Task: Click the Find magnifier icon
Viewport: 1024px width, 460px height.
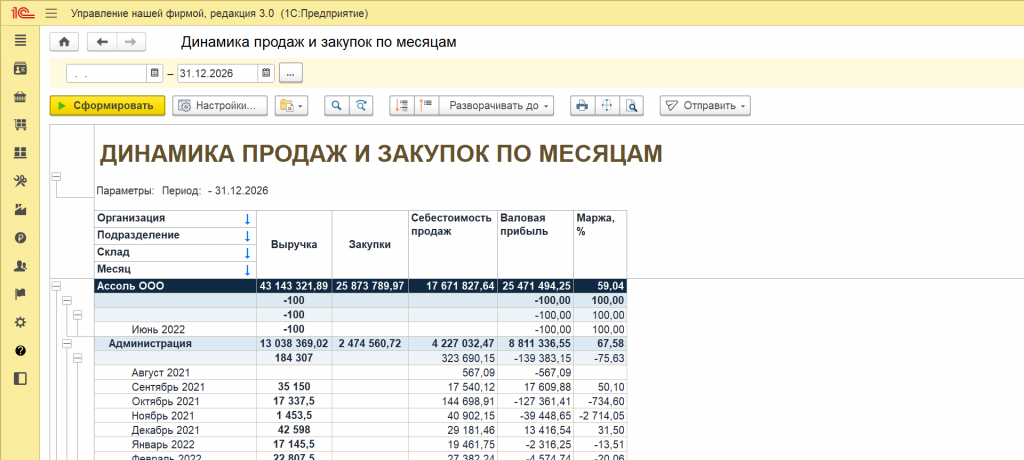Action: [337, 105]
